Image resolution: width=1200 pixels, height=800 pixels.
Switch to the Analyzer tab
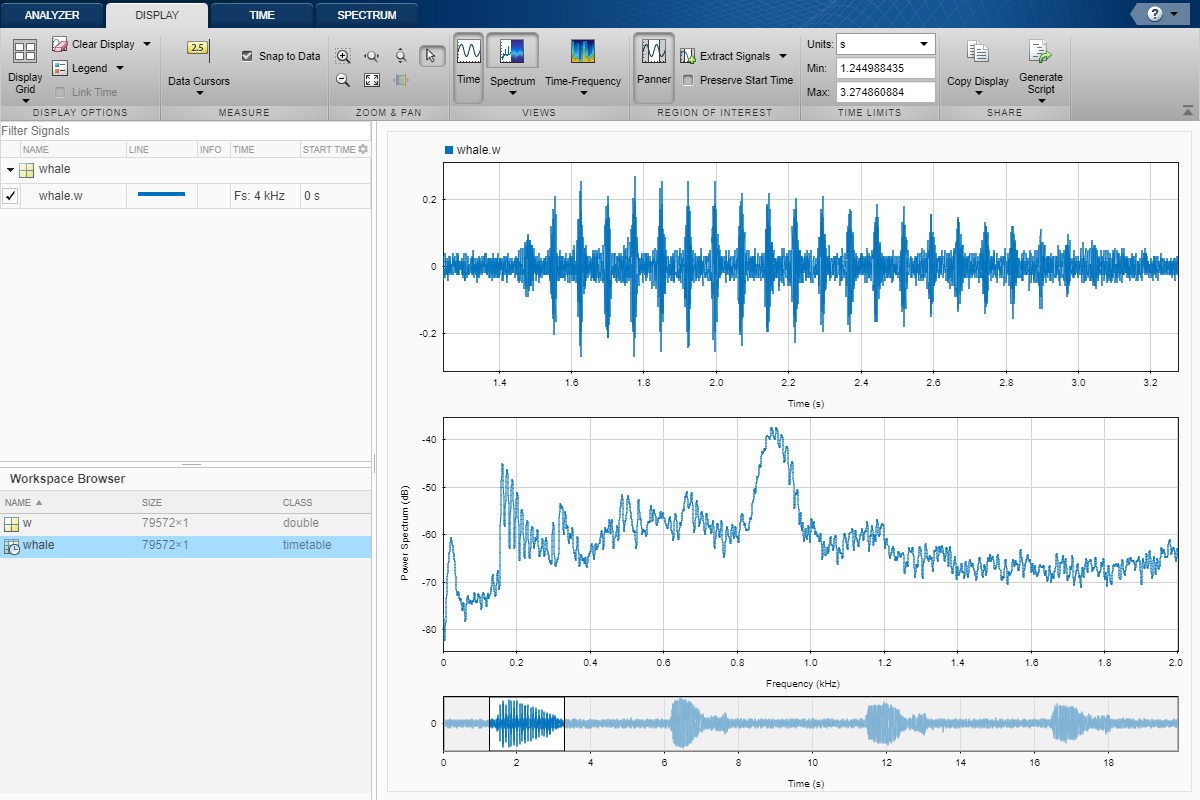click(52, 15)
